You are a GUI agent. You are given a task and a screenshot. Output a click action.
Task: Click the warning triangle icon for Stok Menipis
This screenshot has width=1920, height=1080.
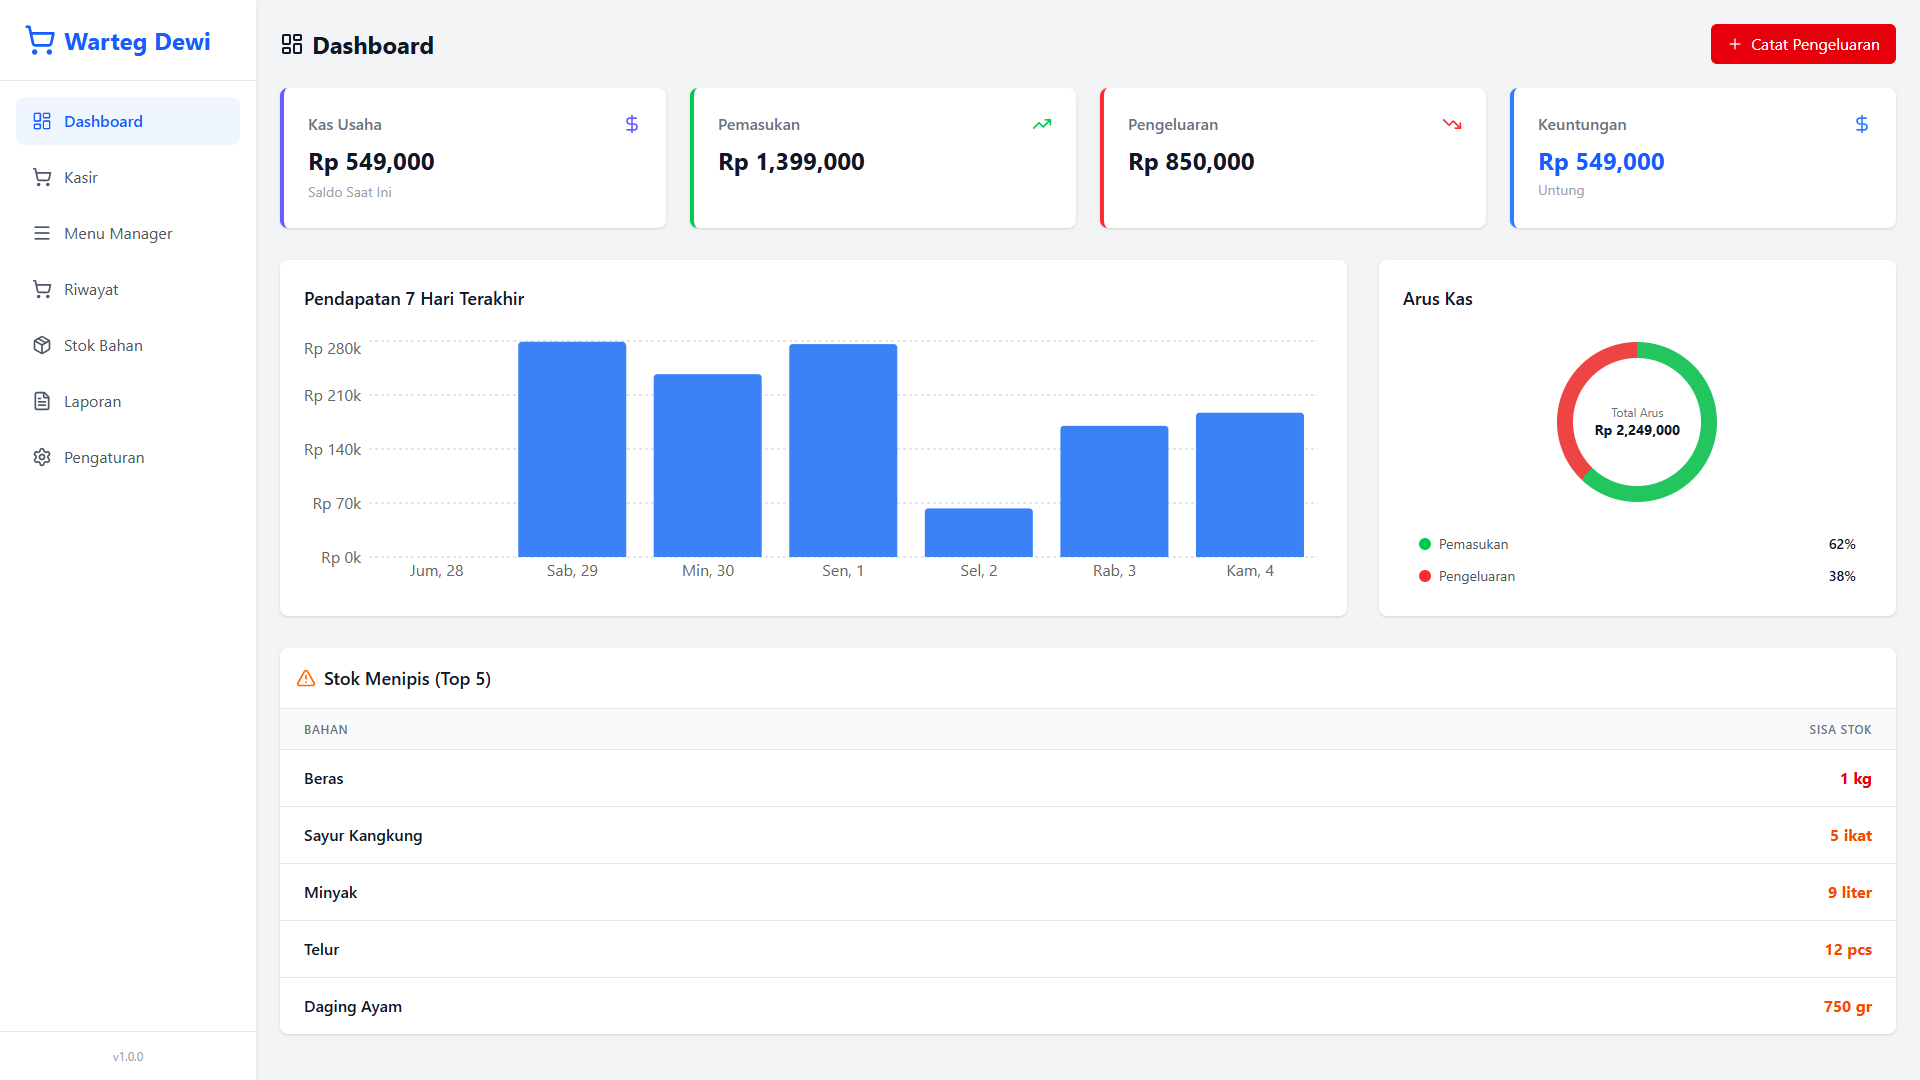pos(306,678)
